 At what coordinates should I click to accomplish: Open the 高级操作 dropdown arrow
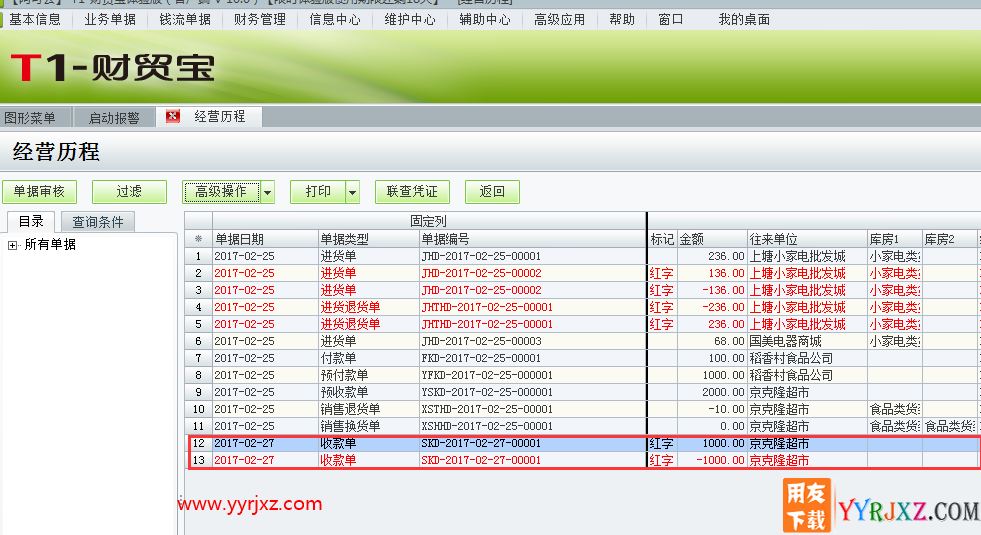(x=268, y=192)
